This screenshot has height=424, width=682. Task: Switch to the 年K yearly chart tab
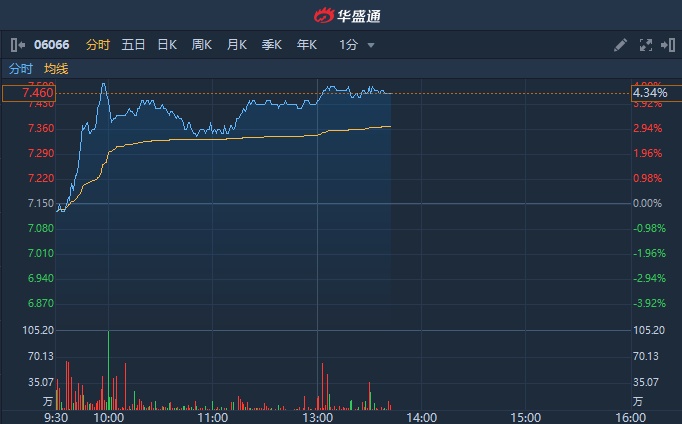pyautogui.click(x=306, y=45)
